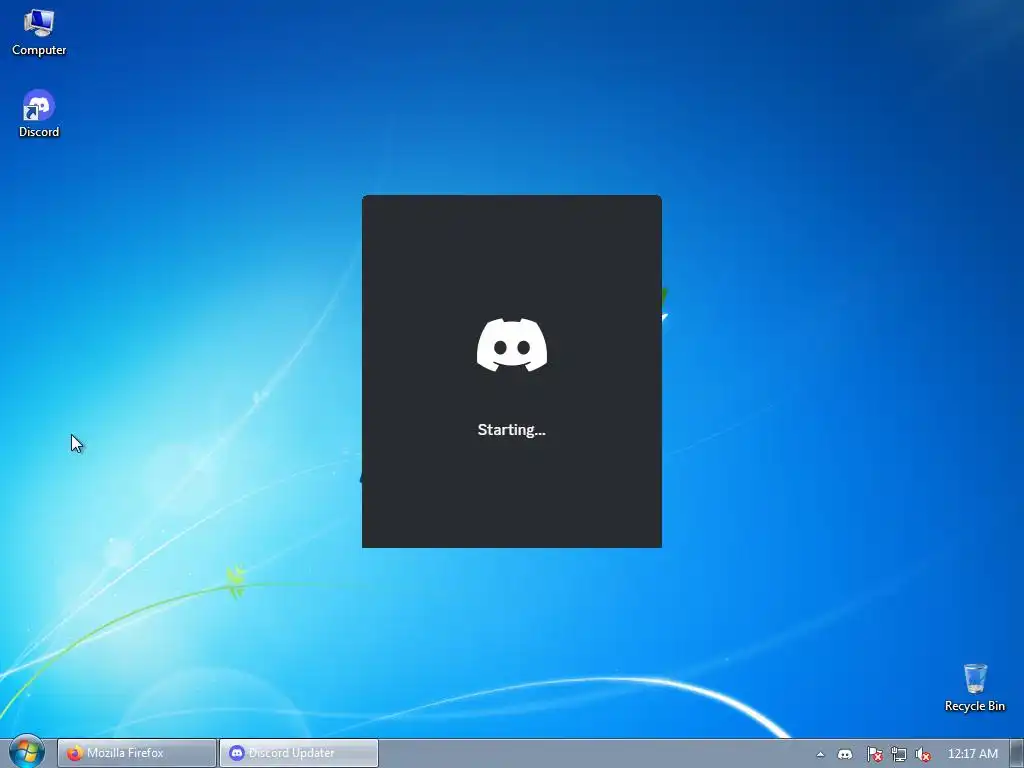Switch to Mozilla Firefox taskbar button

point(137,753)
